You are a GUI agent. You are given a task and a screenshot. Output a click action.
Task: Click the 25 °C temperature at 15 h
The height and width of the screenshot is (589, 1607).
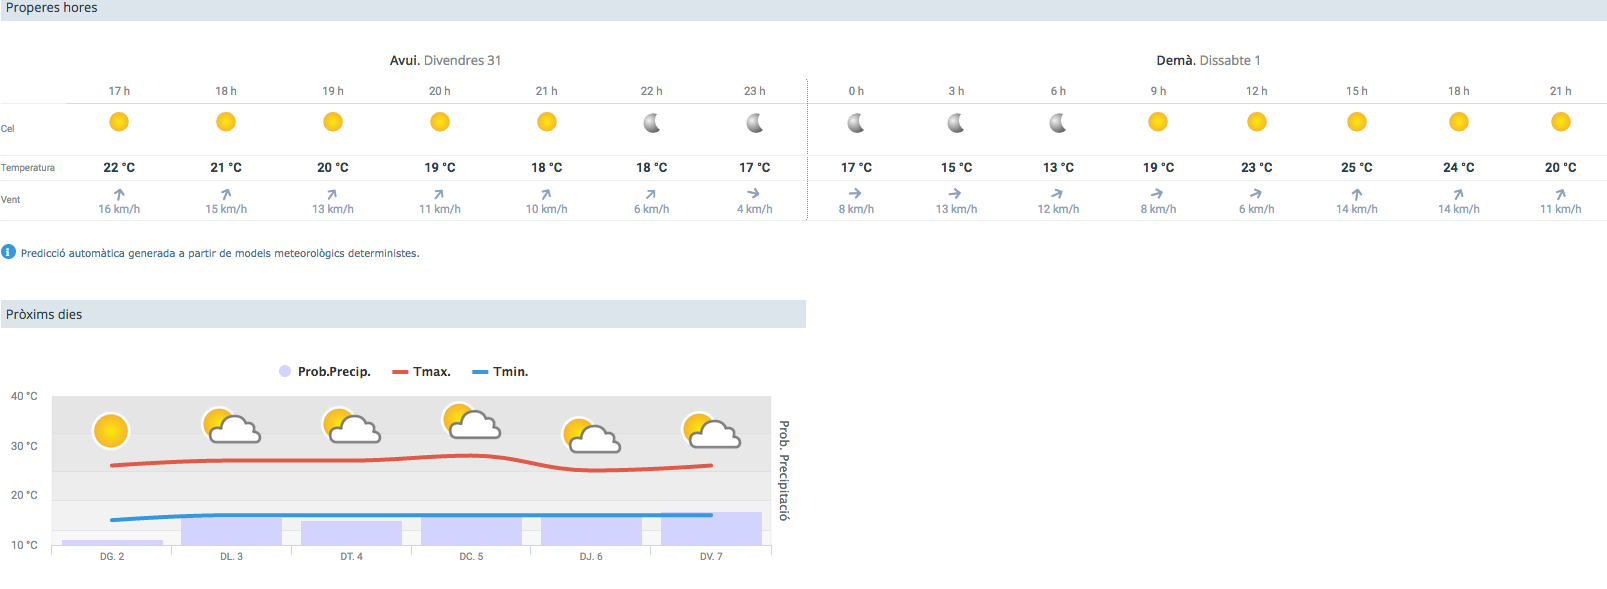pyautogui.click(x=1357, y=168)
